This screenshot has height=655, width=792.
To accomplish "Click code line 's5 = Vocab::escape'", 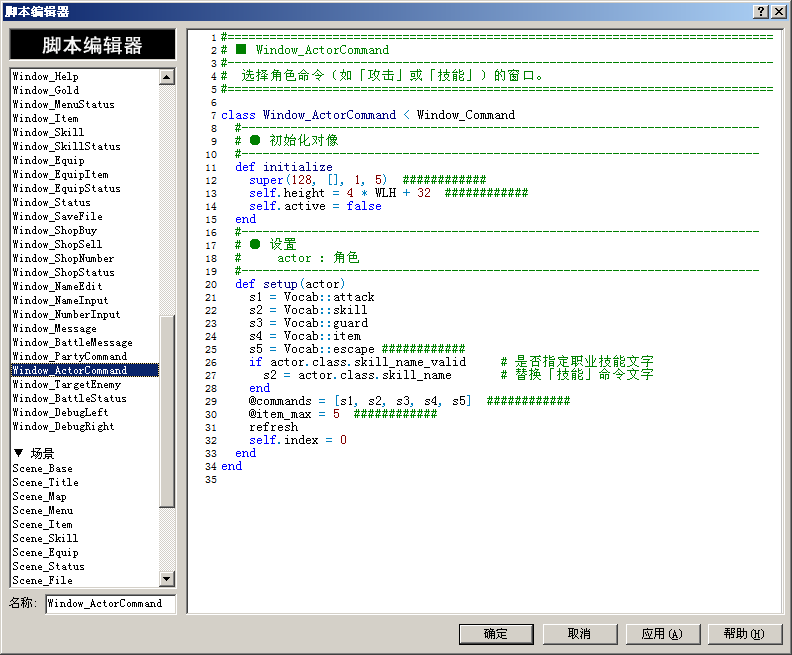I will click(312, 349).
